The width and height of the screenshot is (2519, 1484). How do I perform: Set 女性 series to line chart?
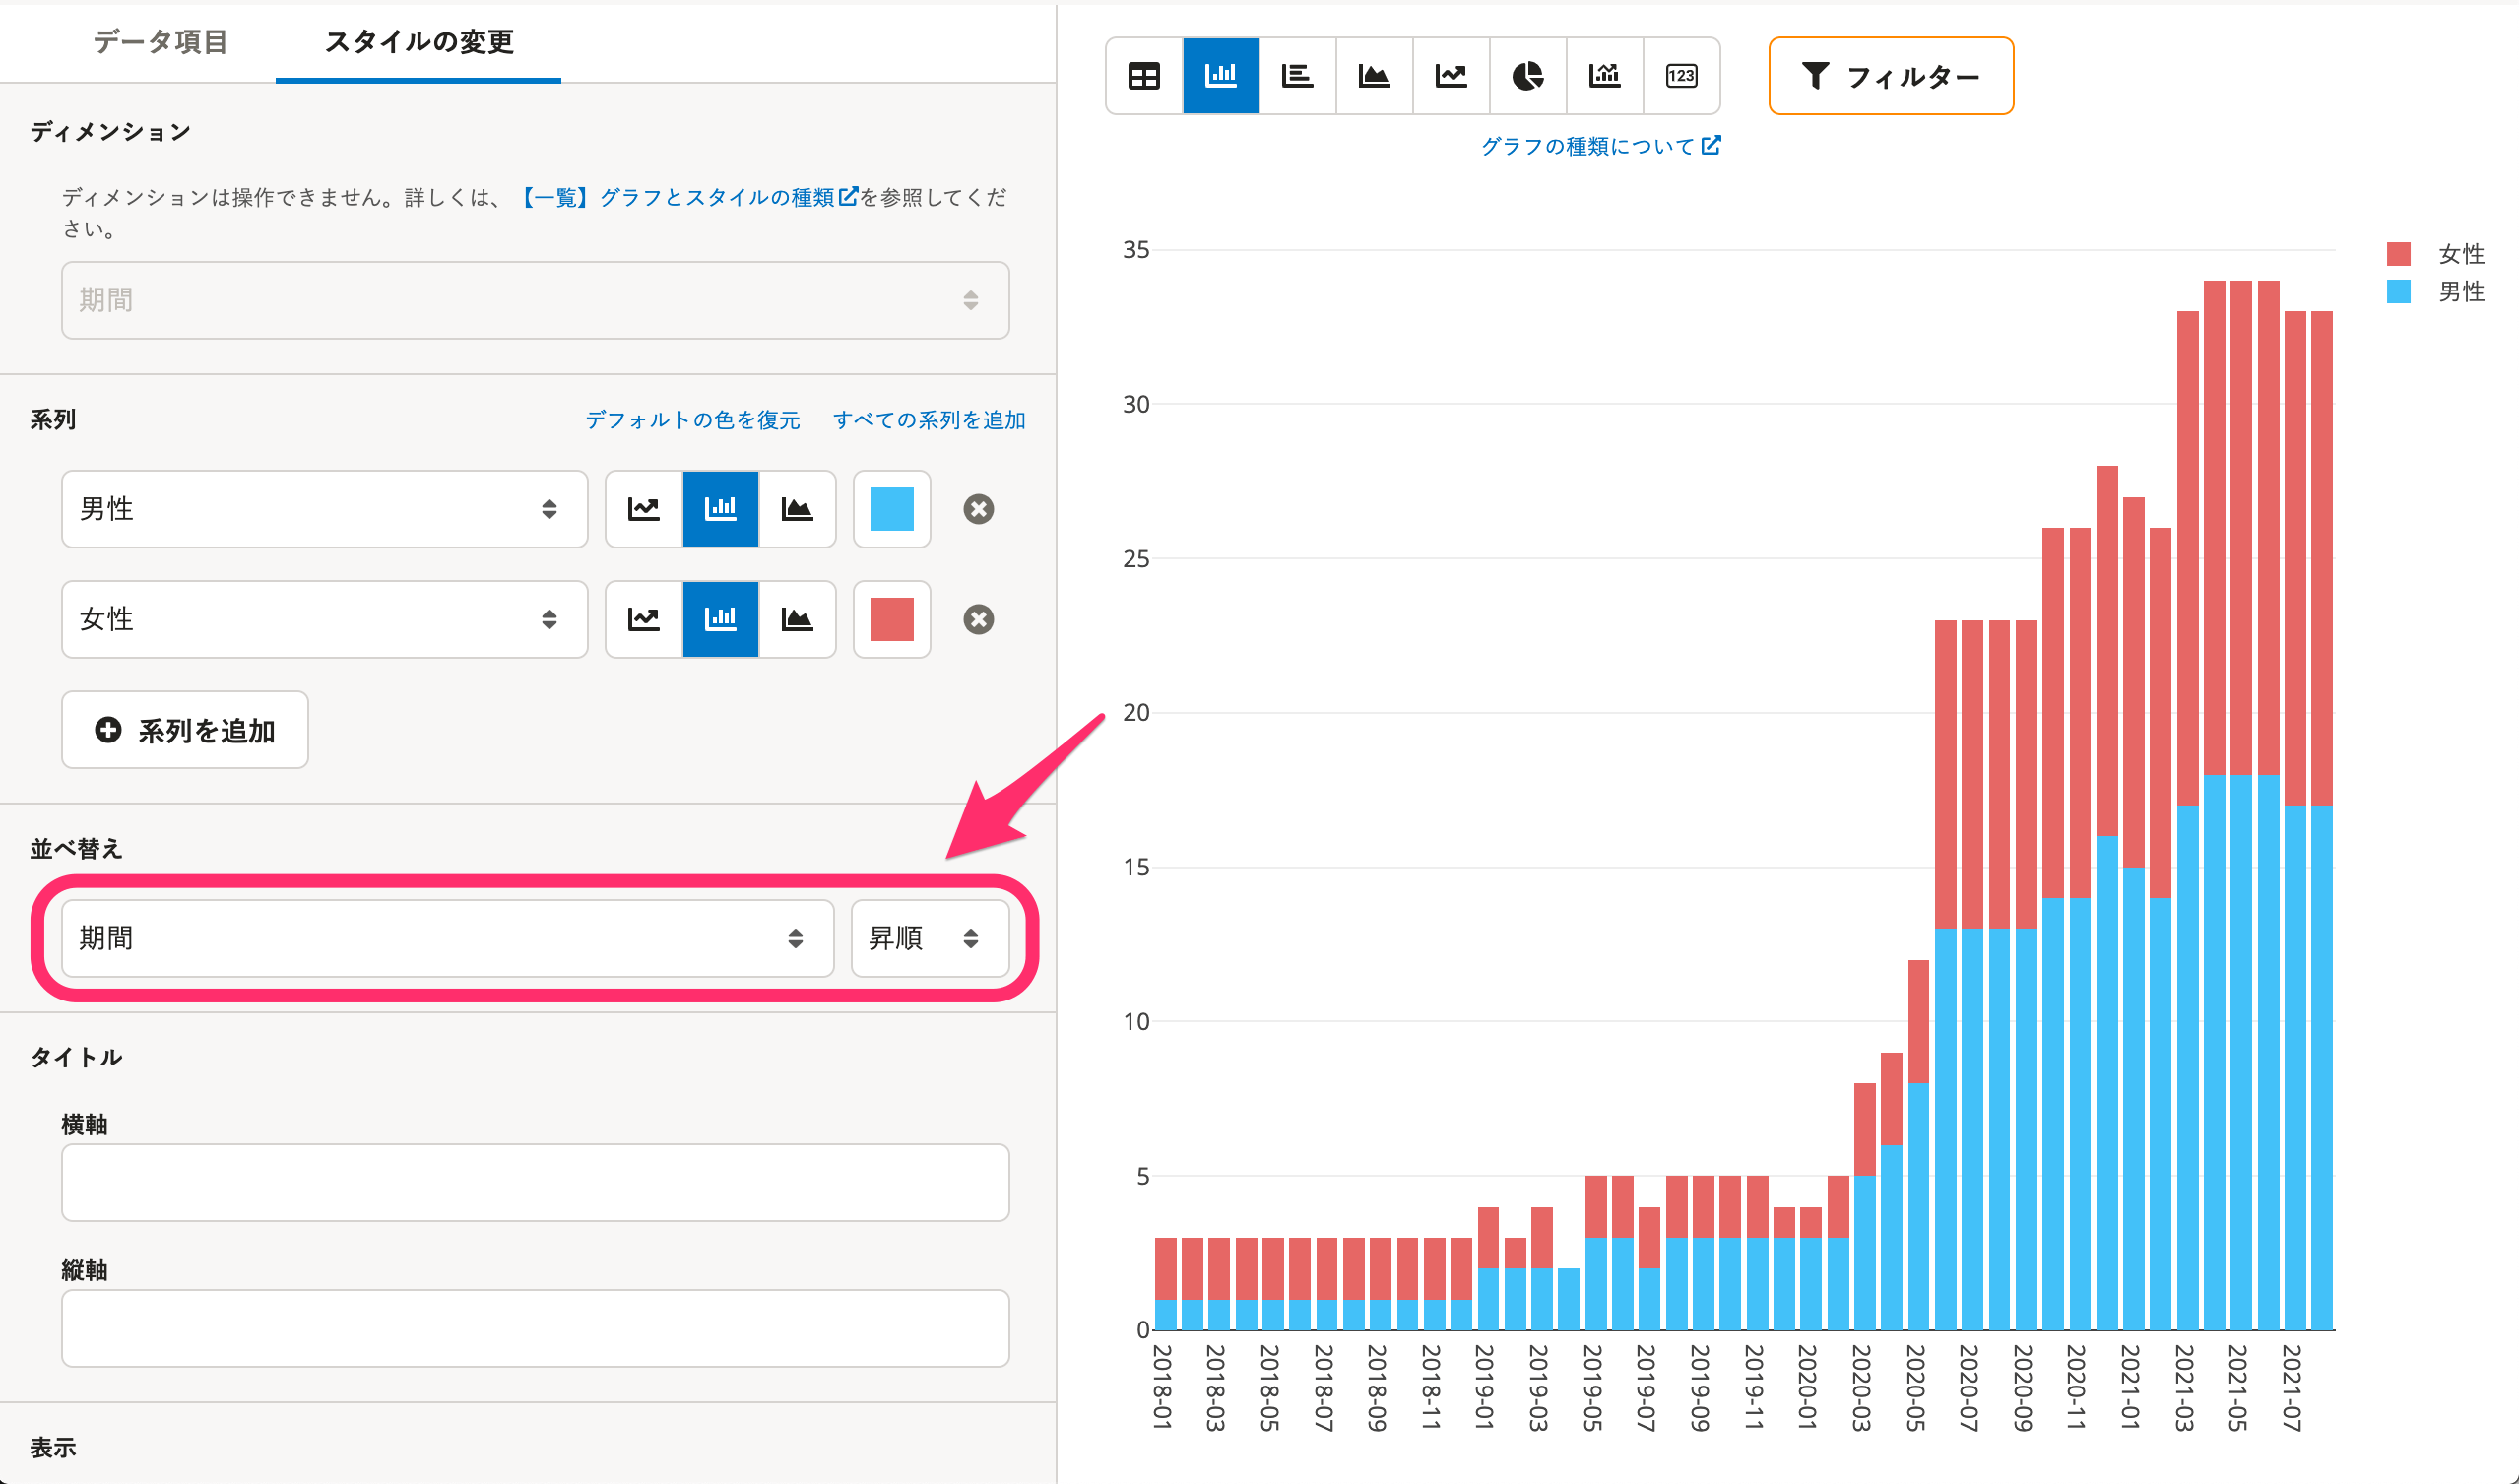(644, 619)
